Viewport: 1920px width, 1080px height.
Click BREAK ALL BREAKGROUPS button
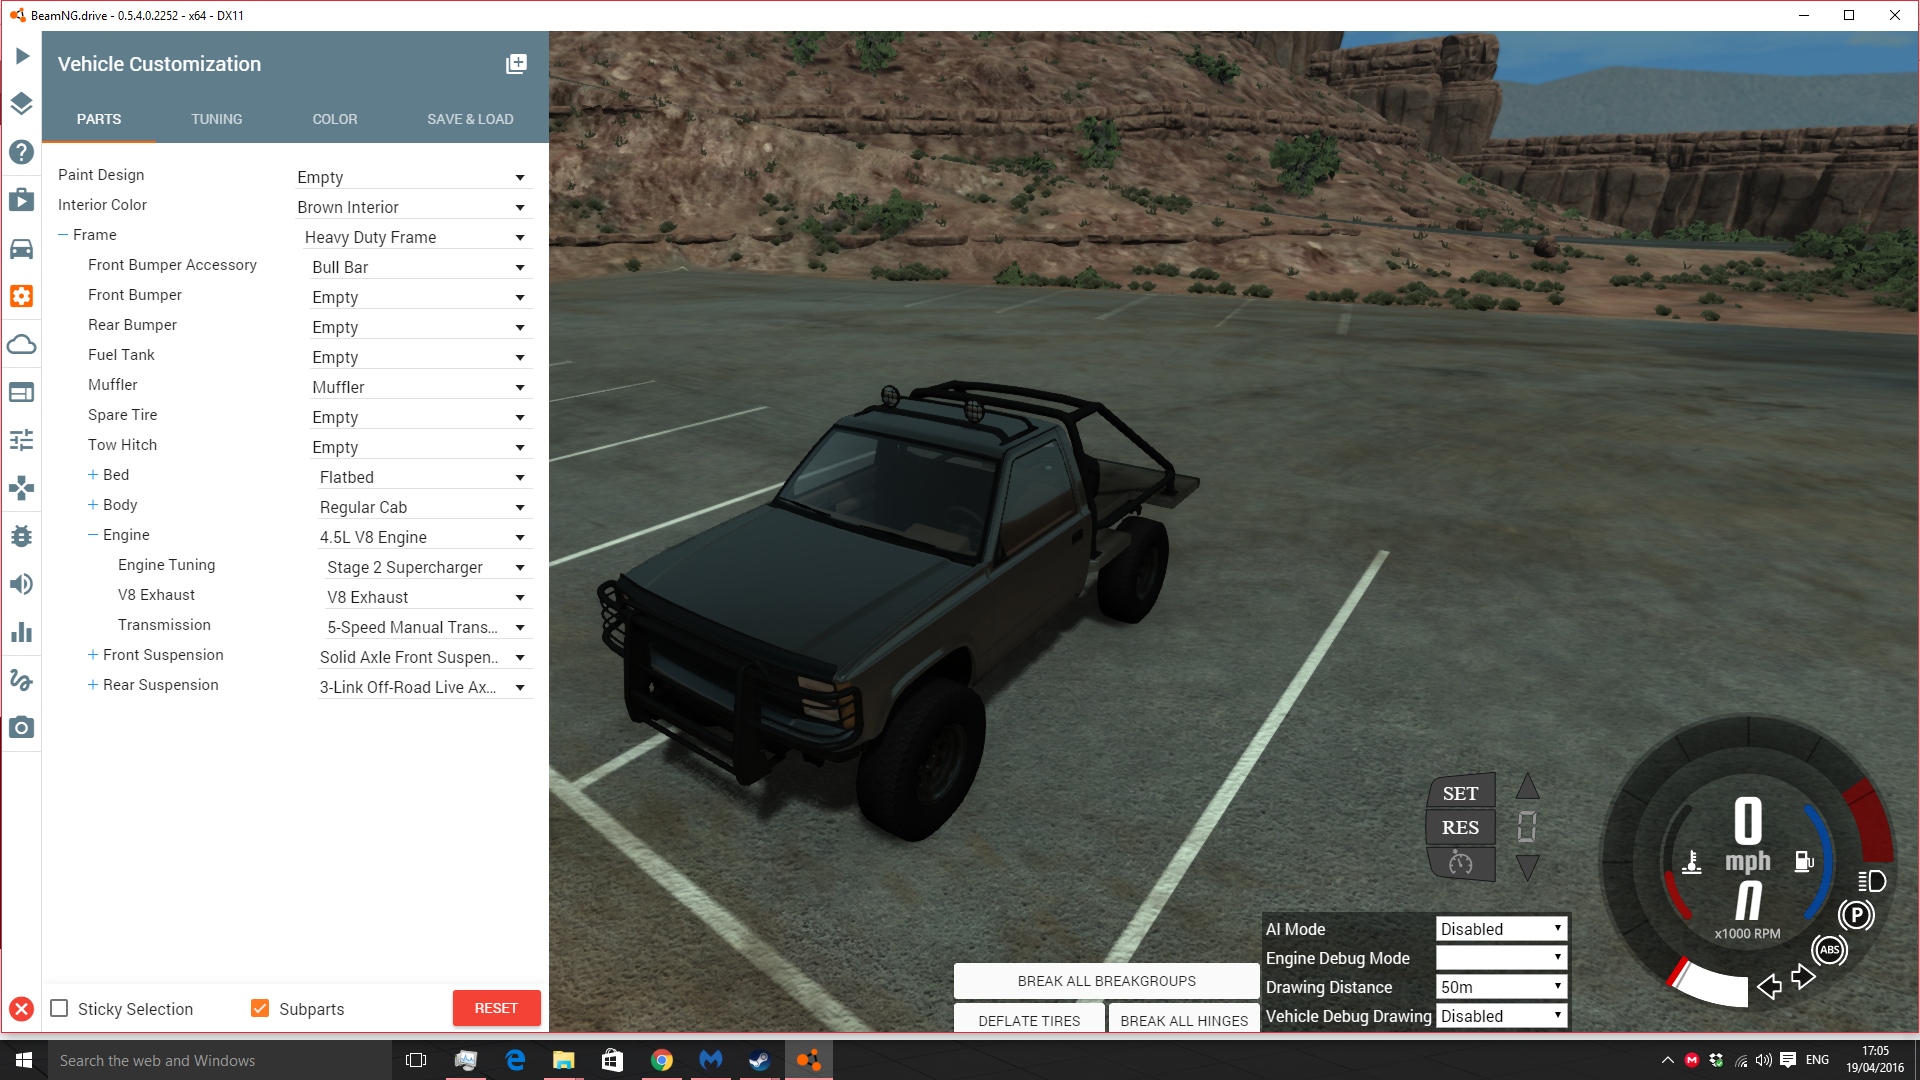[1106, 981]
